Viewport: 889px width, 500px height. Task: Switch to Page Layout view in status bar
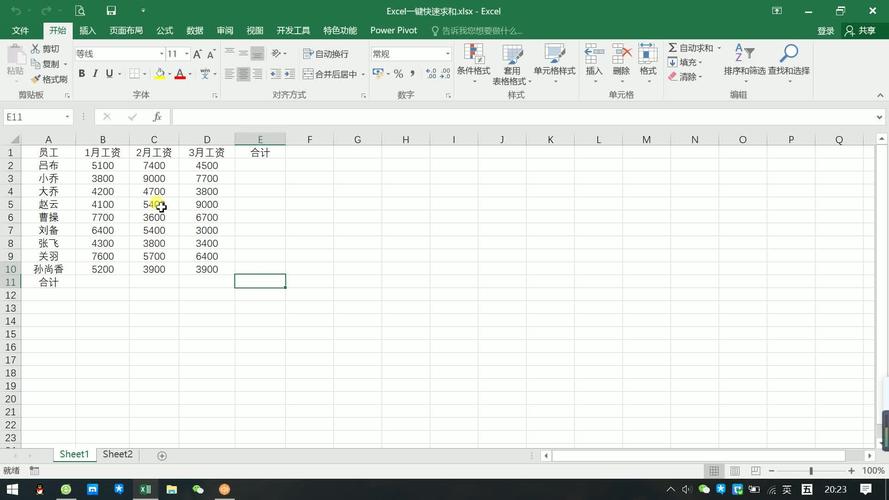pyautogui.click(x=735, y=471)
